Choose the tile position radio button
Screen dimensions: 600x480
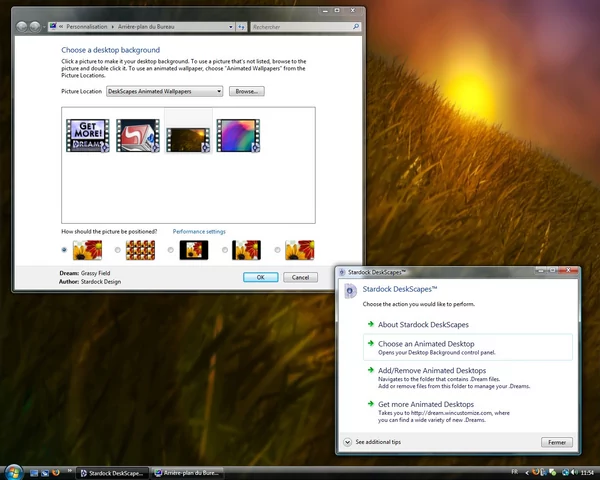tap(117, 250)
